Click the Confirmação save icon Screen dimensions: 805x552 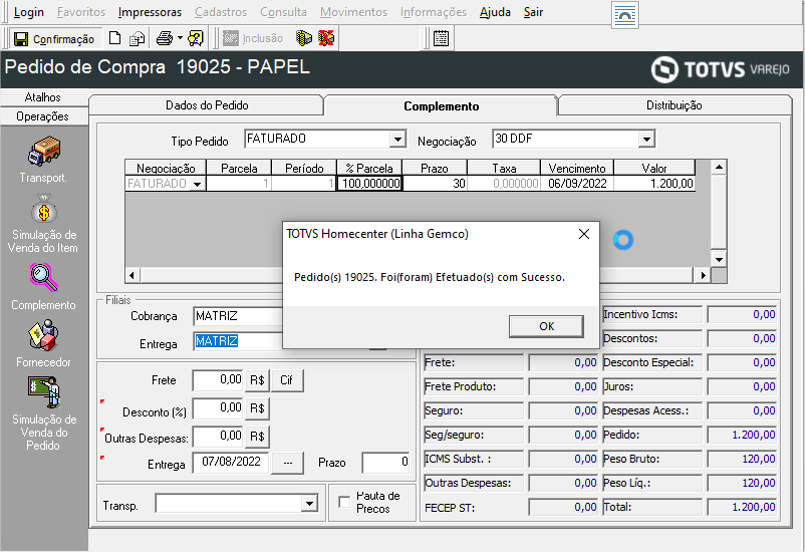[x=21, y=39]
